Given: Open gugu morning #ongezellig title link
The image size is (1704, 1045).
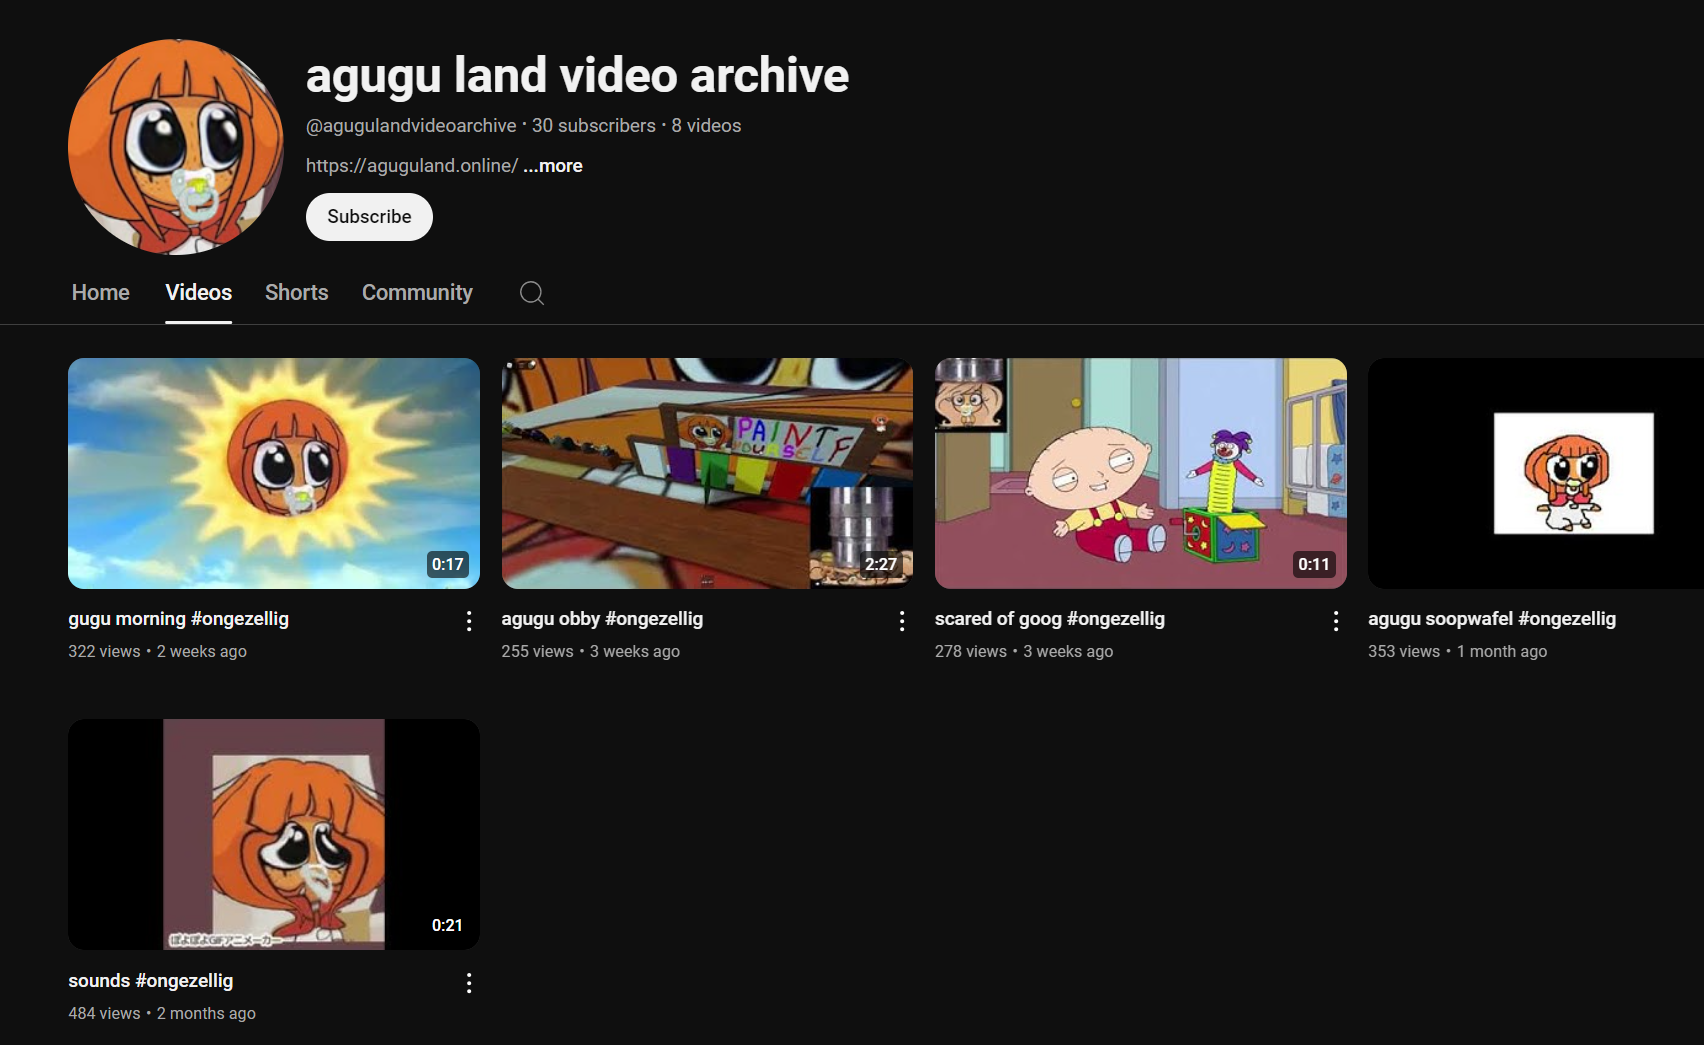Looking at the screenshot, I should click(179, 619).
